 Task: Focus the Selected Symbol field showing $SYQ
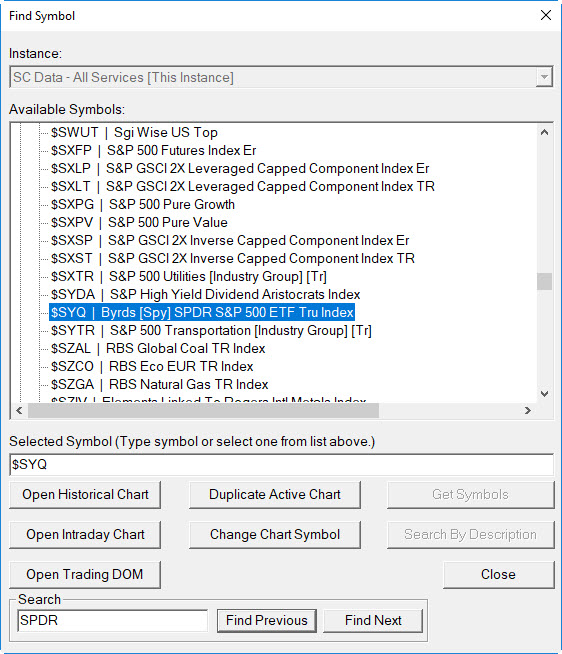point(281,465)
